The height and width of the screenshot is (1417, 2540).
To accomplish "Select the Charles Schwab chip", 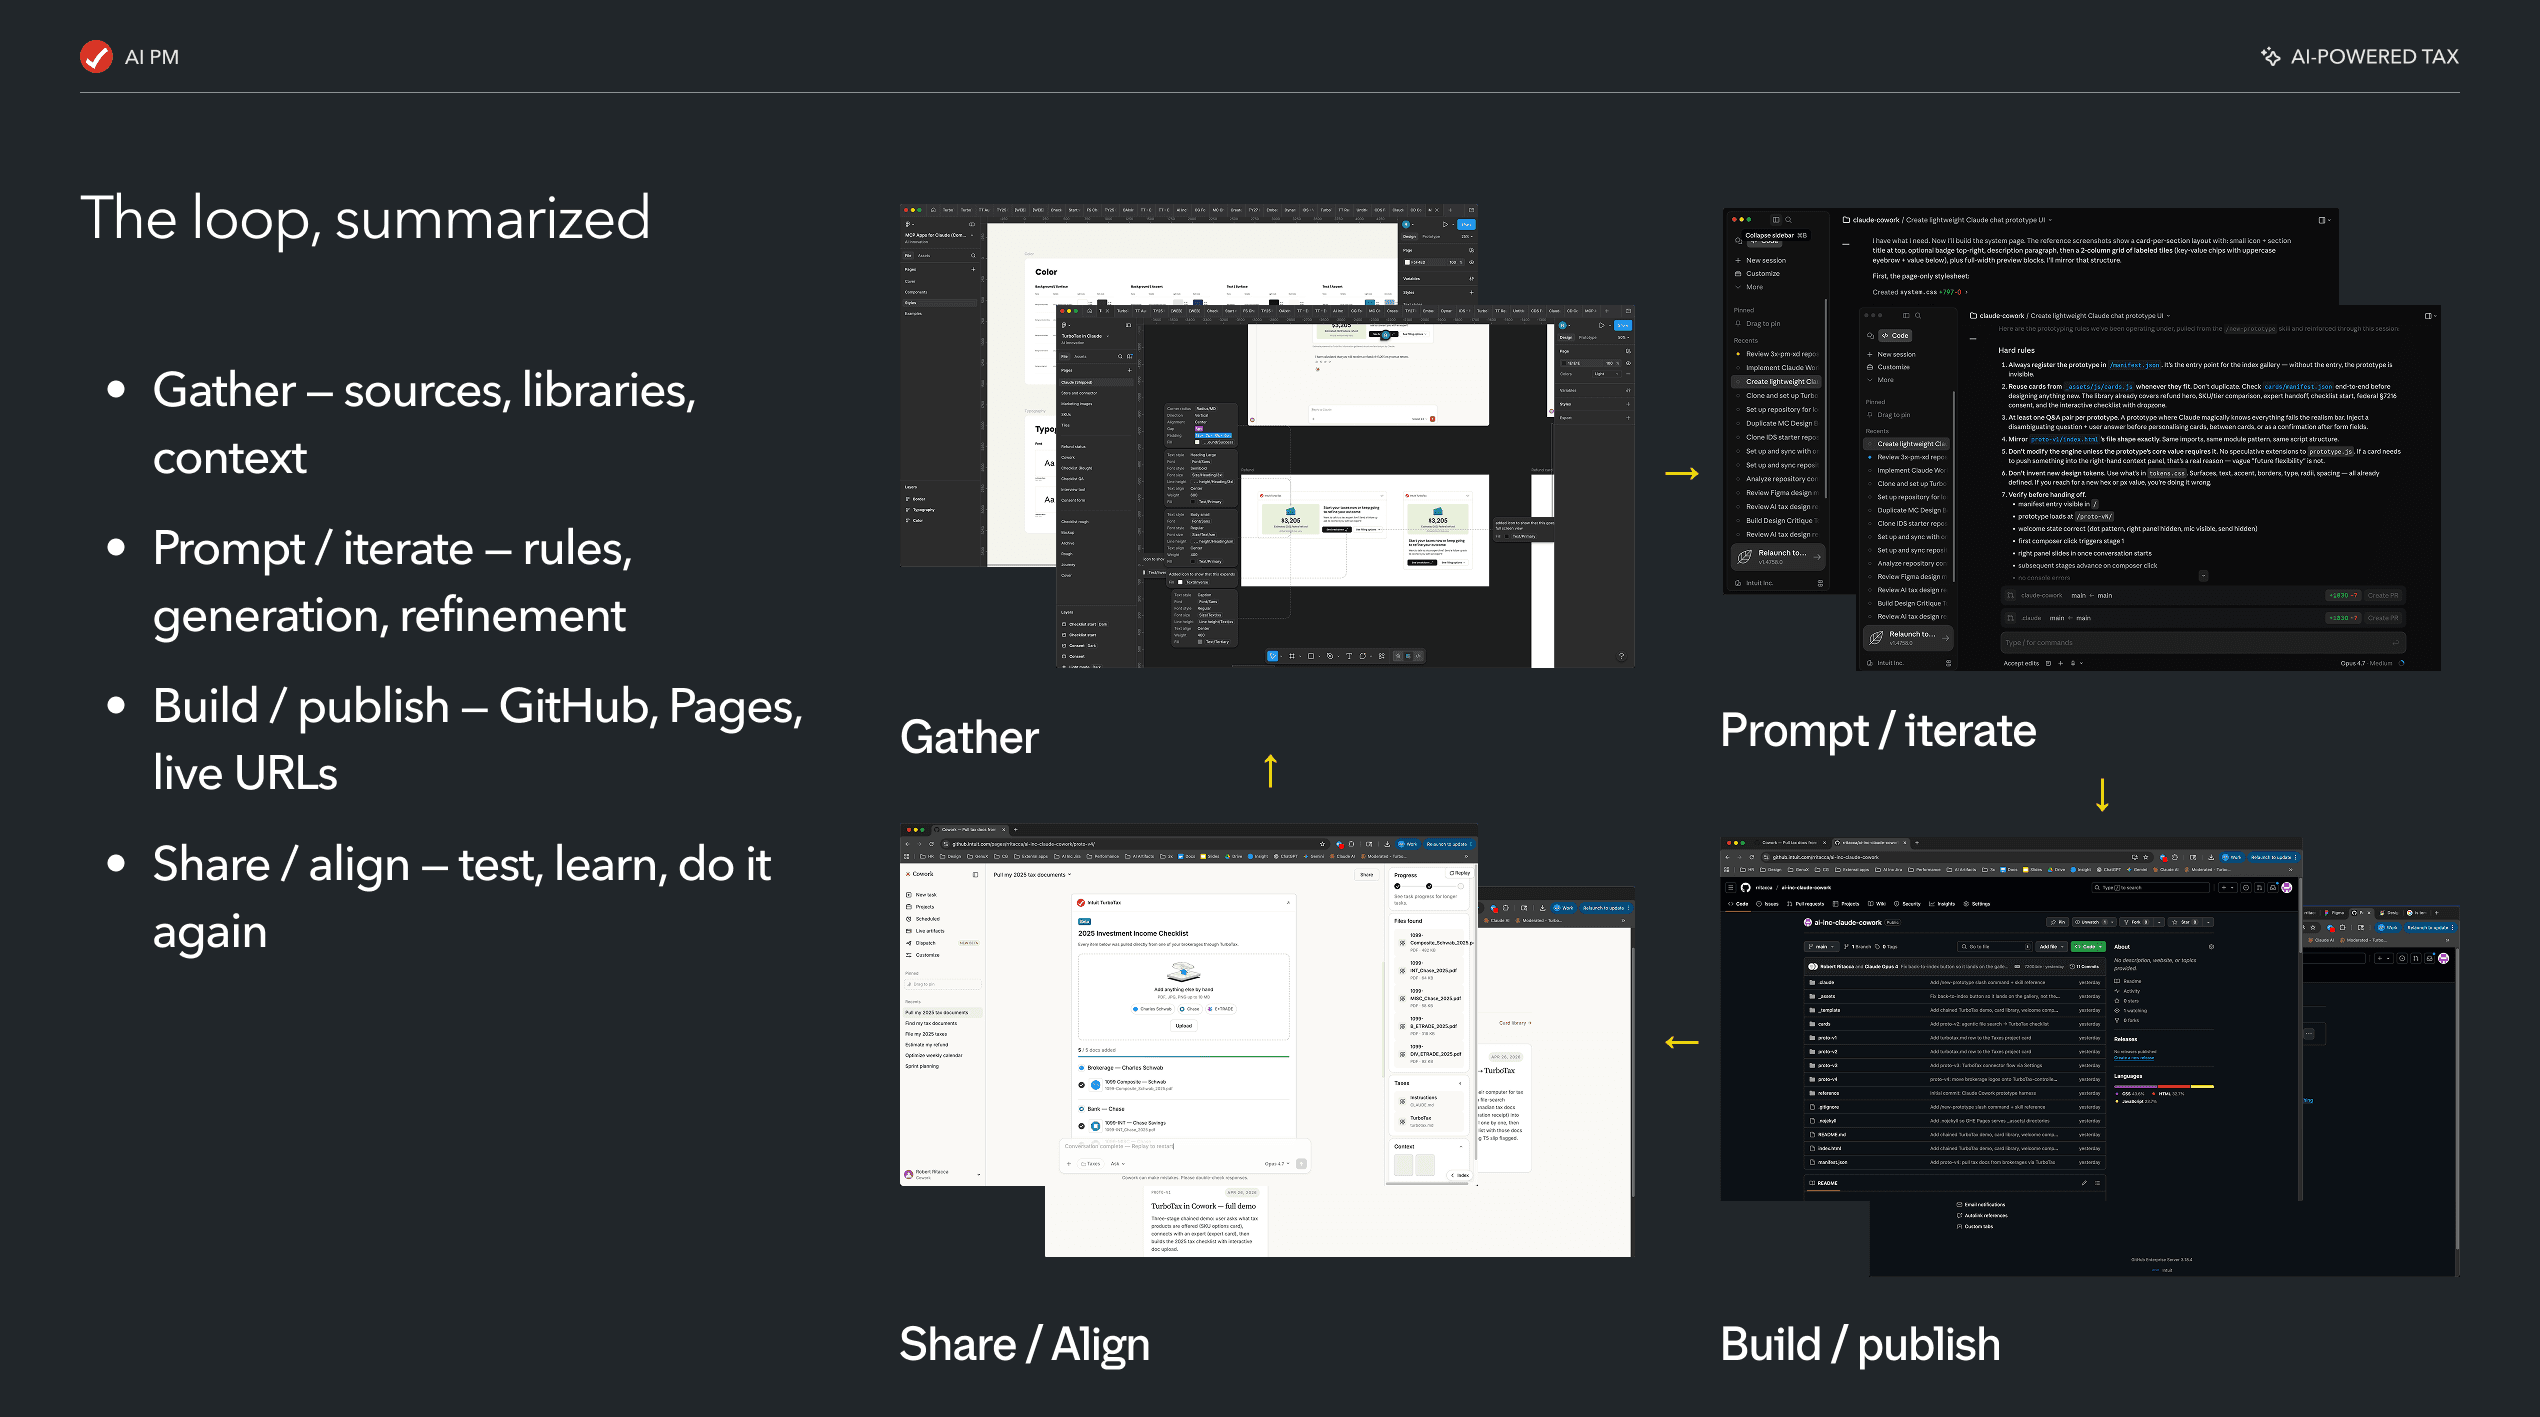I will [1153, 1009].
